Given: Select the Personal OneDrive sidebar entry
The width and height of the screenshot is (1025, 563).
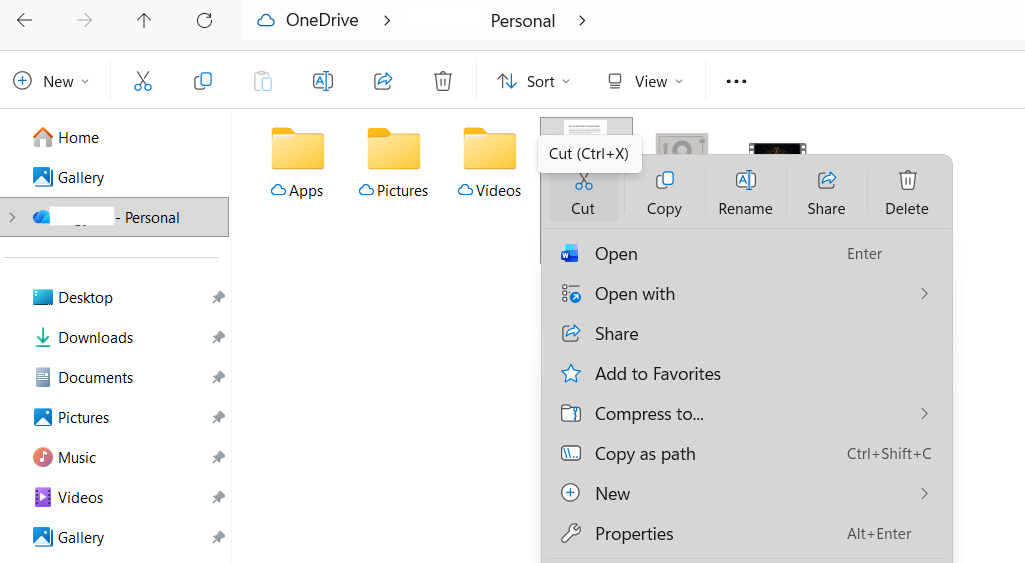Looking at the screenshot, I should point(115,217).
